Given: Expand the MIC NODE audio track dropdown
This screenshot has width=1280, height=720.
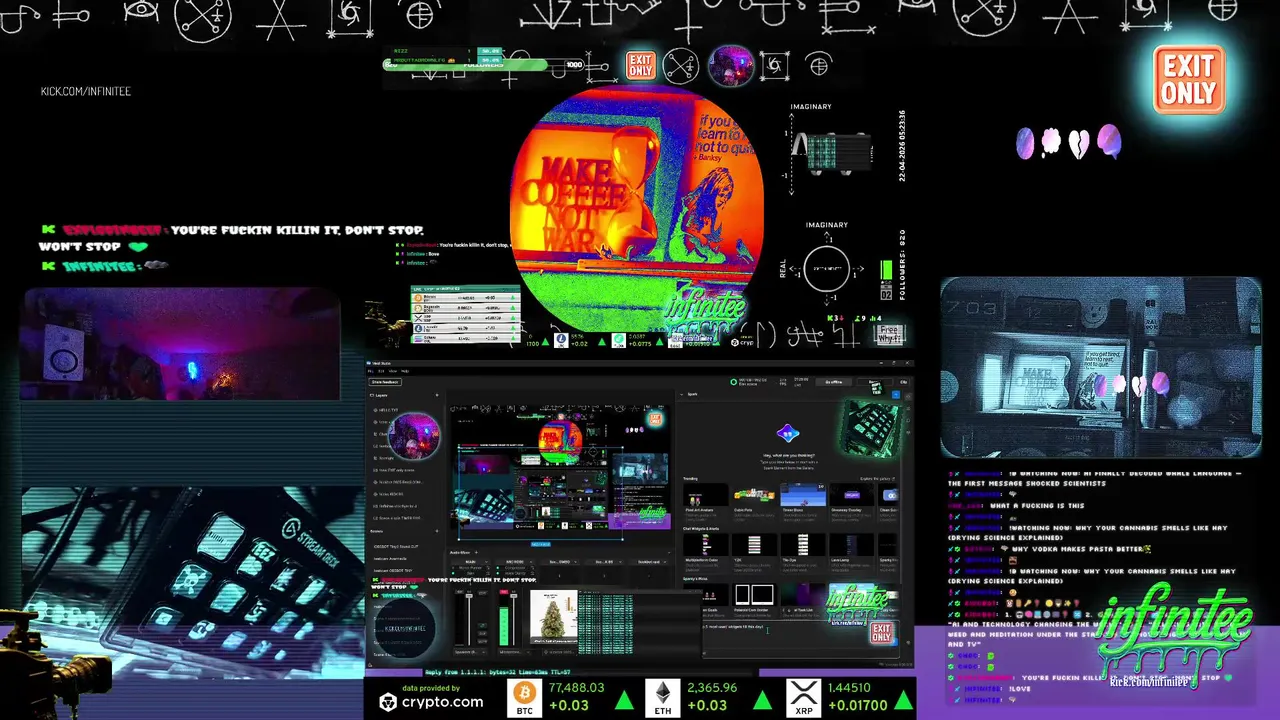Looking at the screenshot, I should coord(530,562).
